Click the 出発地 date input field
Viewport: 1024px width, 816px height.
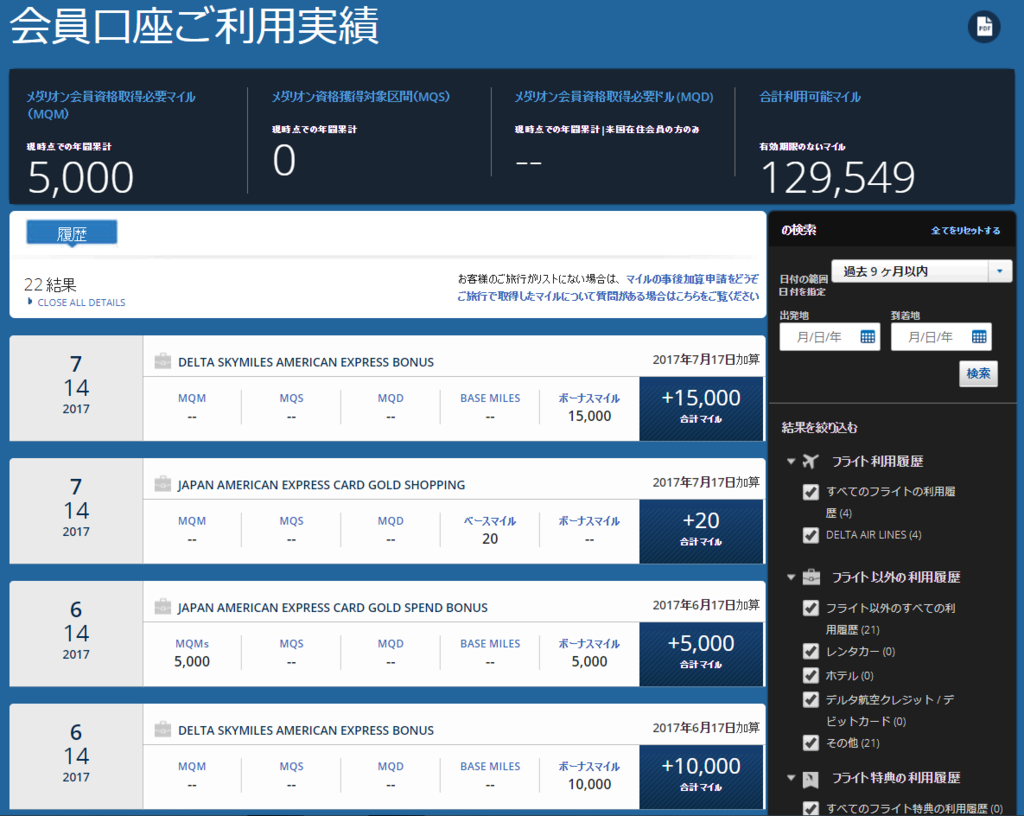[829, 337]
